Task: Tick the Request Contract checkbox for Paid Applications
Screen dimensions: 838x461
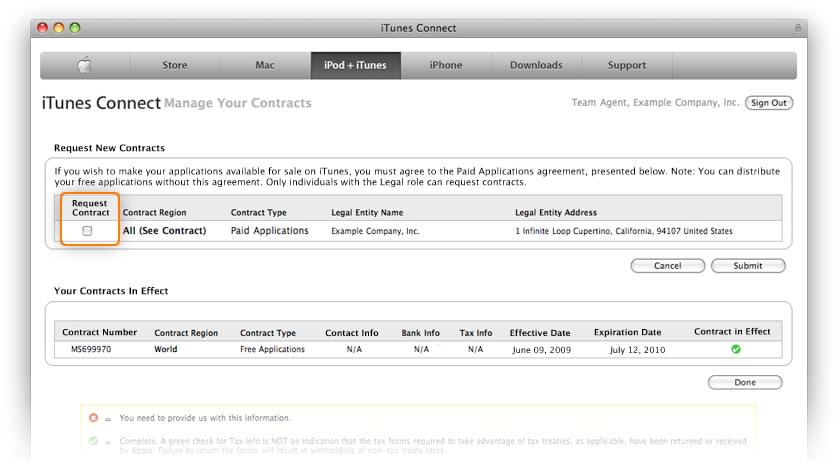Action: [87, 231]
